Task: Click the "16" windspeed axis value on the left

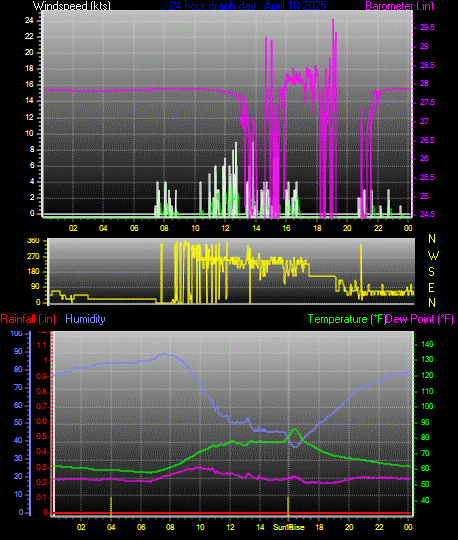Action: coord(29,84)
